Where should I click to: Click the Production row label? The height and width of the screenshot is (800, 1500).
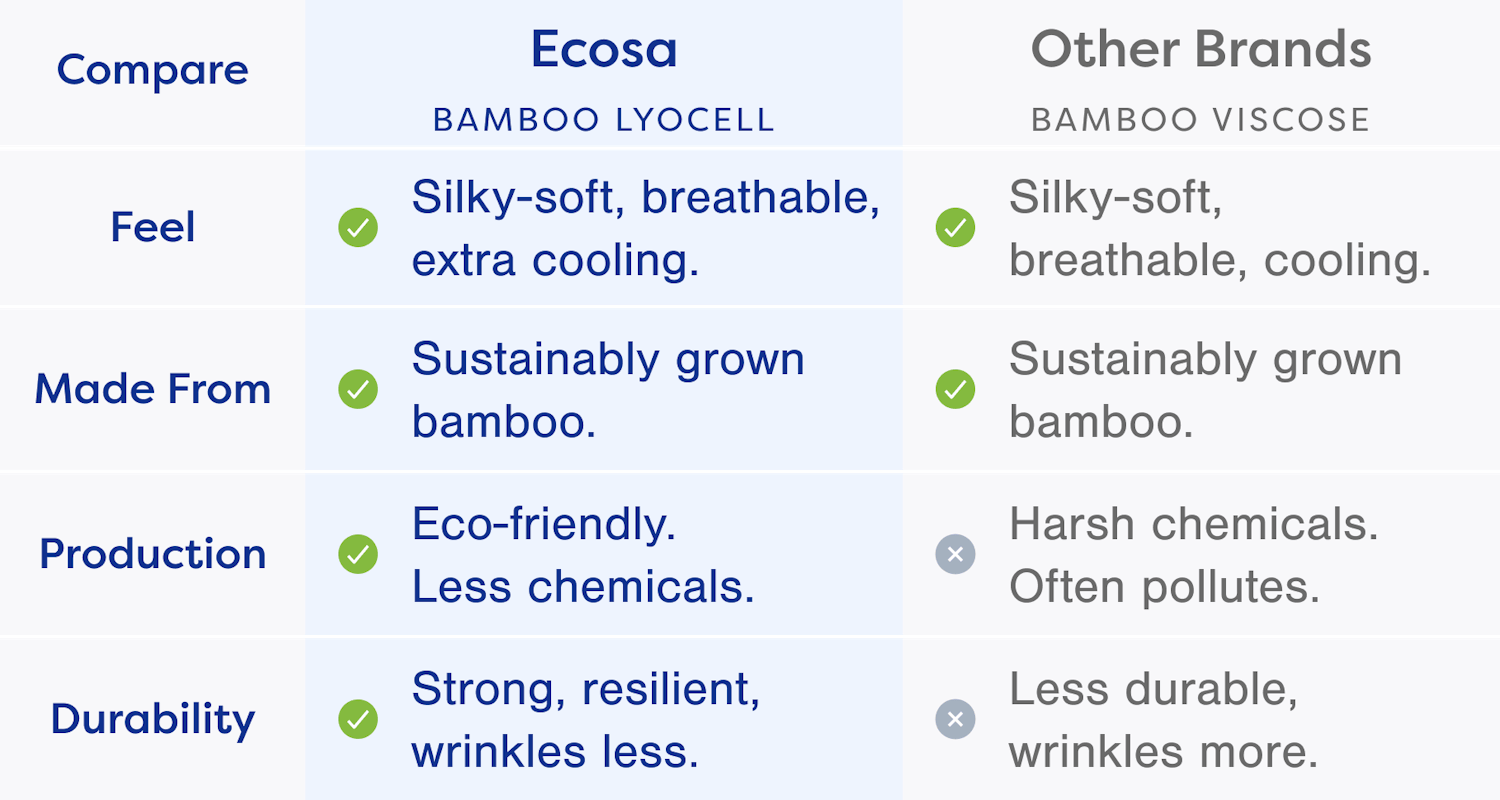tap(153, 554)
